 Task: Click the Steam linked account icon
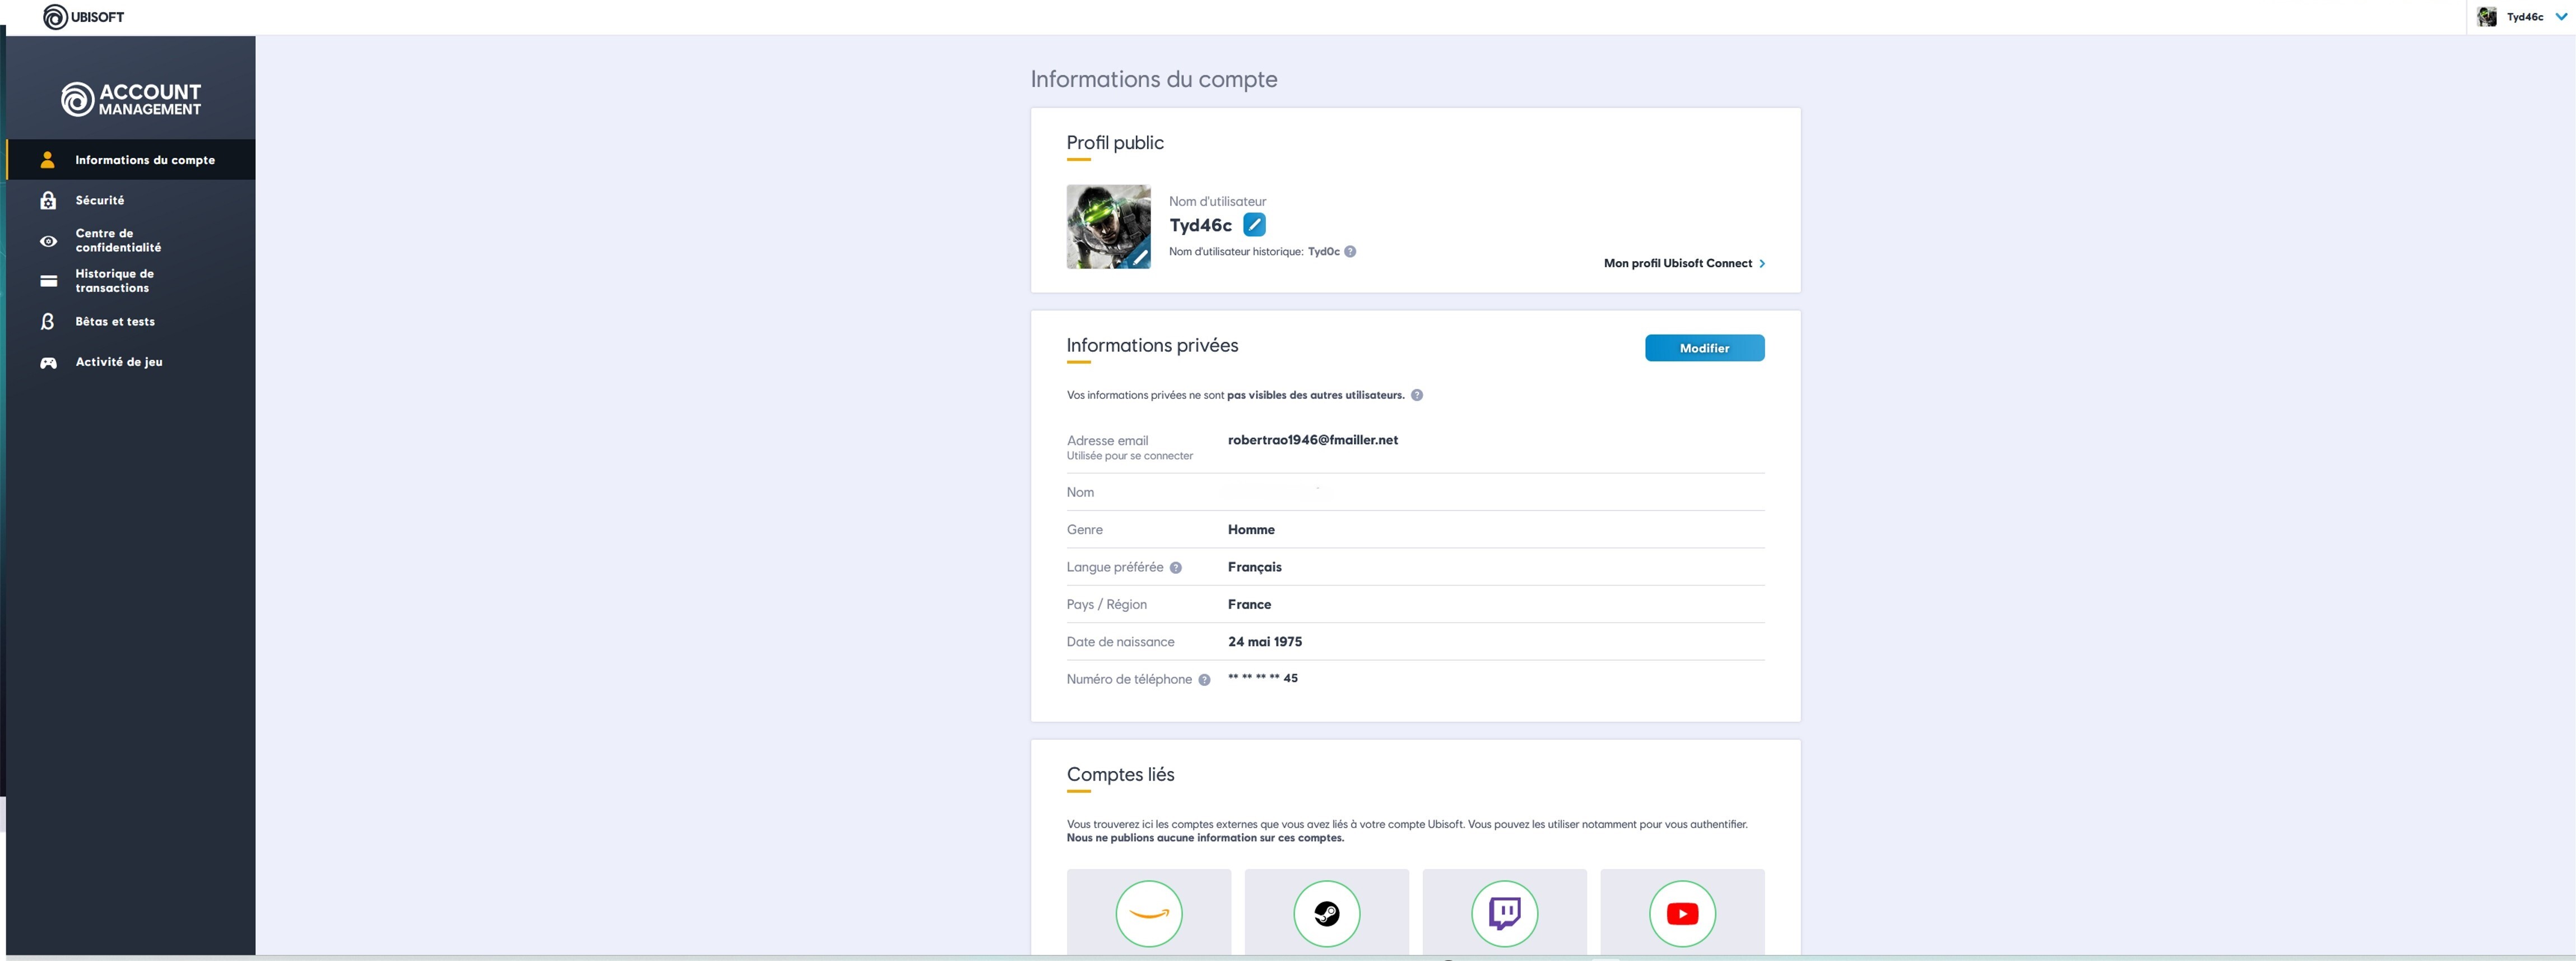click(x=1326, y=913)
